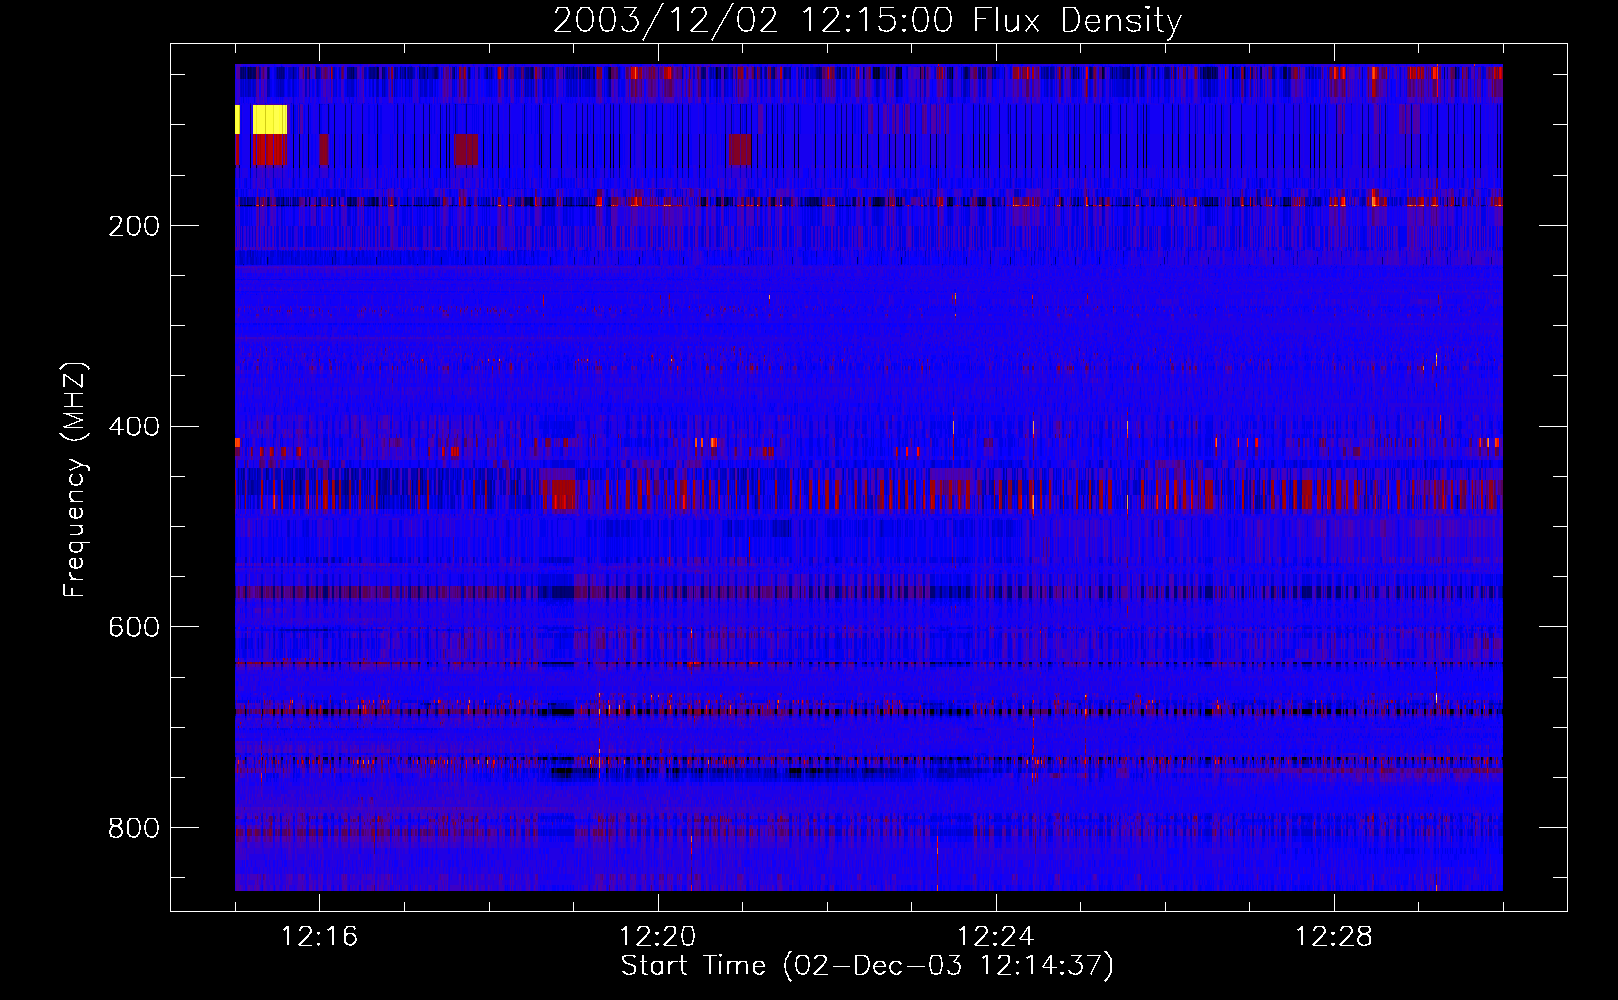Click the 12:24 time tick label
This screenshot has height=1000, width=1618.
[995, 937]
